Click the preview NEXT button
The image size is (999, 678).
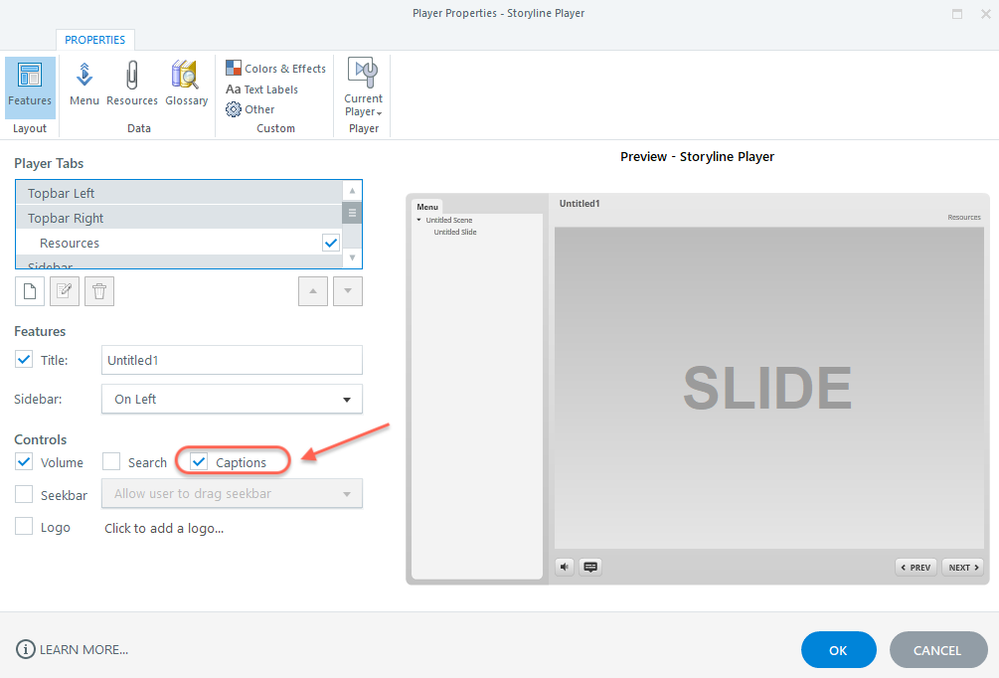point(963,567)
